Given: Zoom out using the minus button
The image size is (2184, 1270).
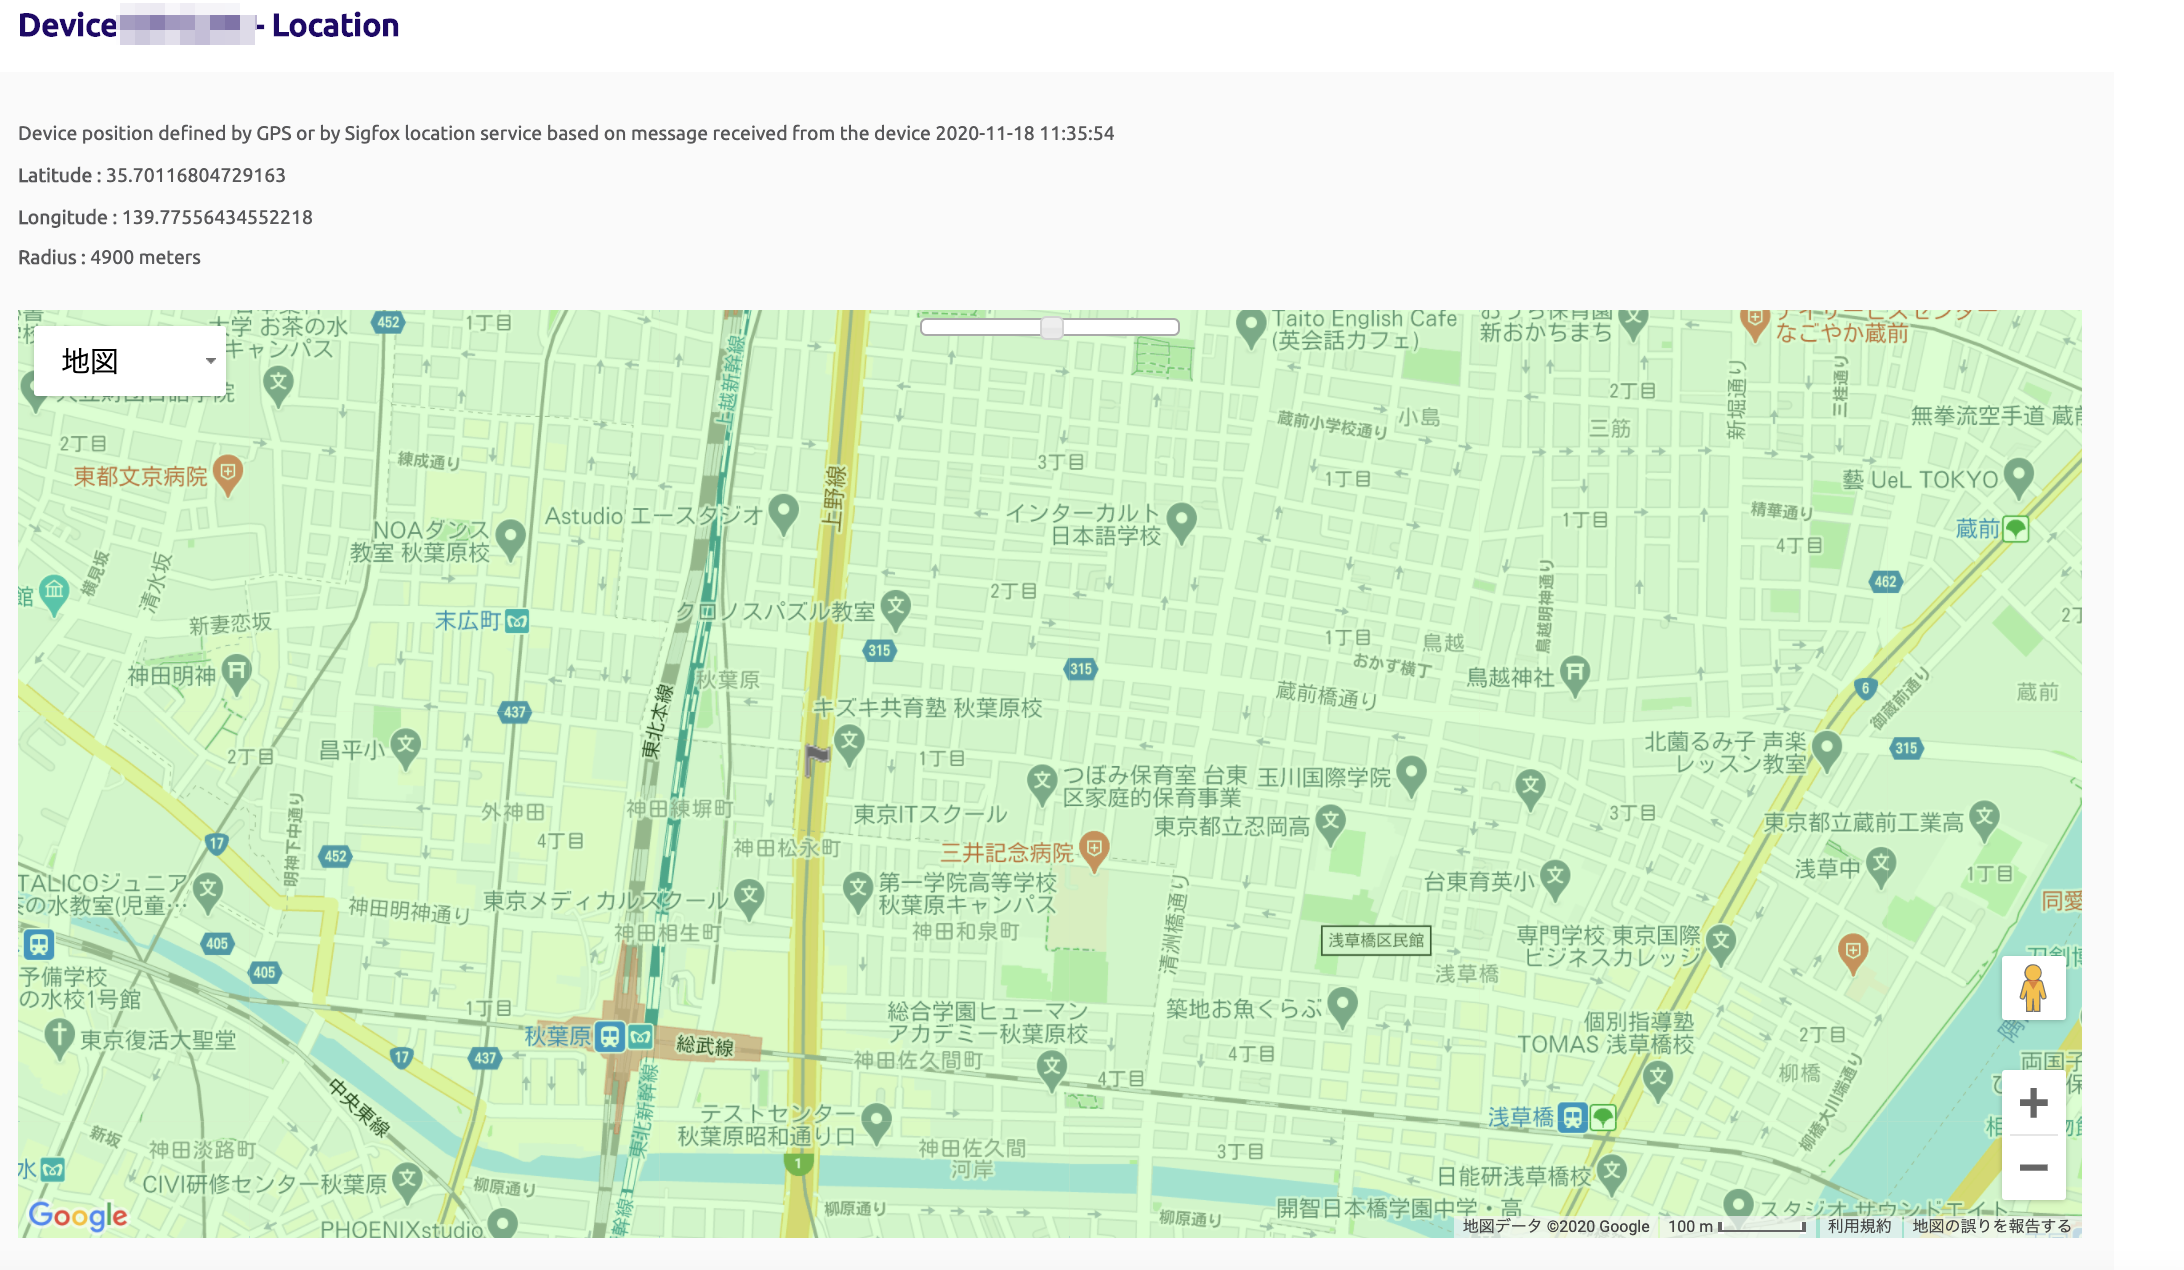Looking at the screenshot, I should (x=2033, y=1167).
